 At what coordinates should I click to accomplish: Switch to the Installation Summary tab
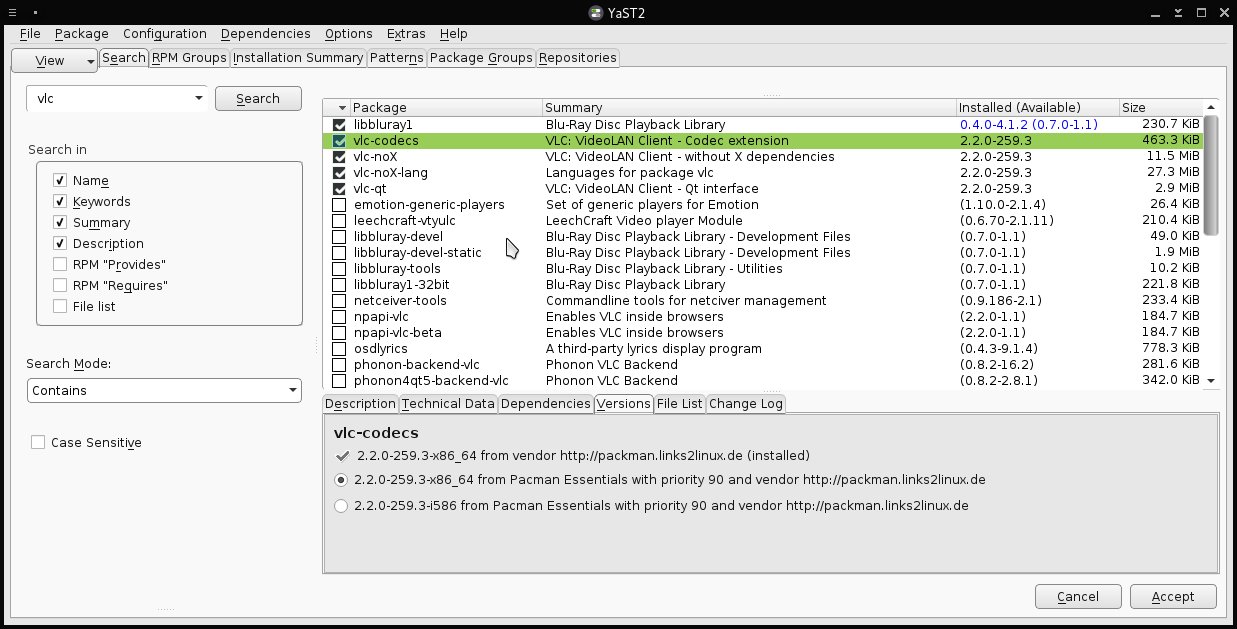pos(298,58)
